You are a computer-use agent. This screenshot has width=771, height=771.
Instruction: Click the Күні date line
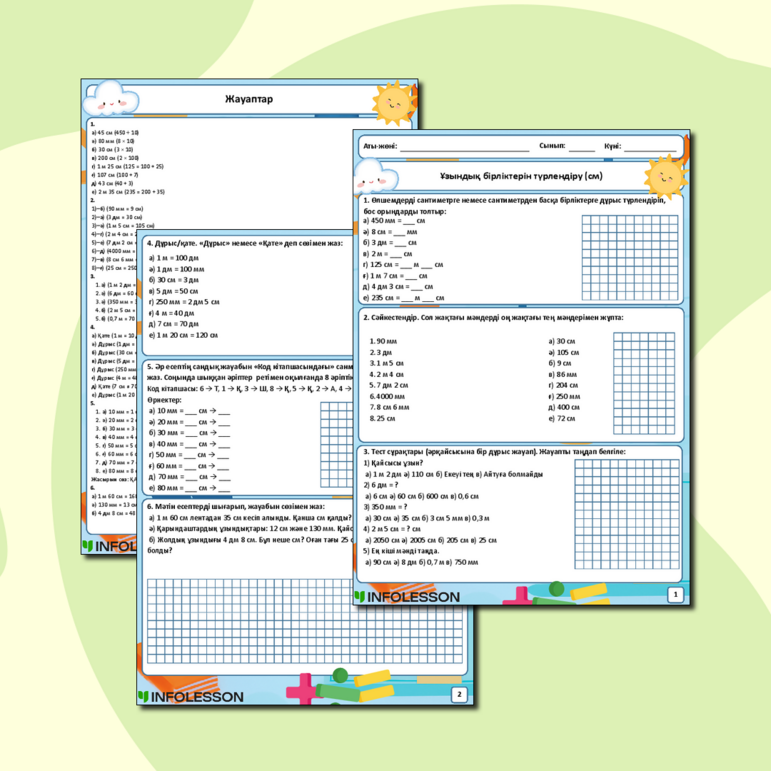pyautogui.click(x=650, y=146)
